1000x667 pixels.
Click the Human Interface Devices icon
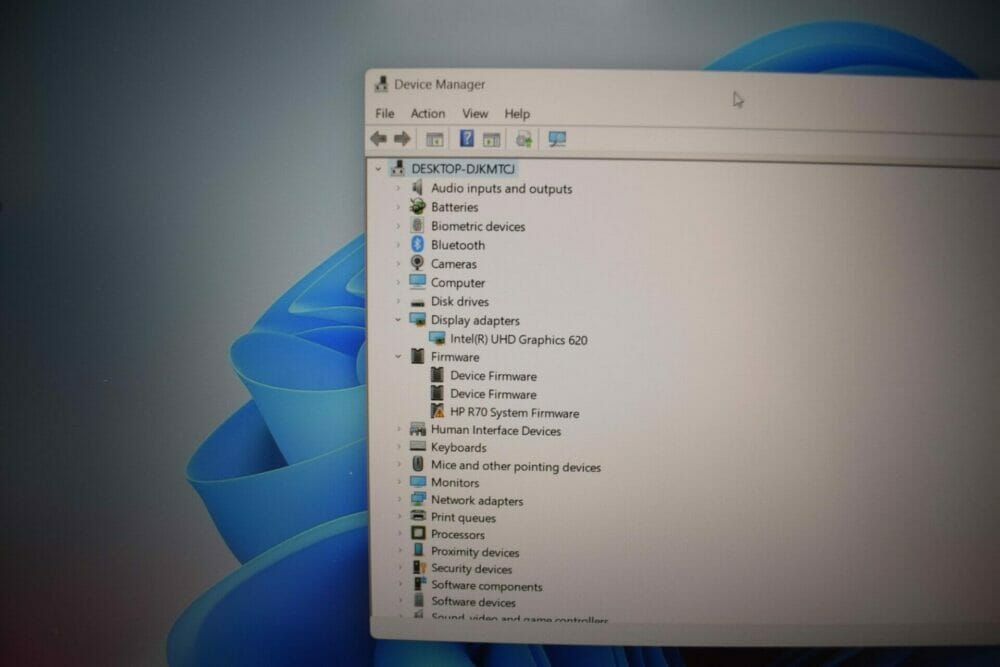click(418, 429)
